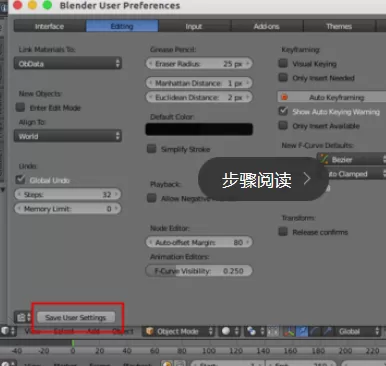Enable Only Insert Available checkbox
The height and width of the screenshot is (366, 386).
tap(283, 126)
